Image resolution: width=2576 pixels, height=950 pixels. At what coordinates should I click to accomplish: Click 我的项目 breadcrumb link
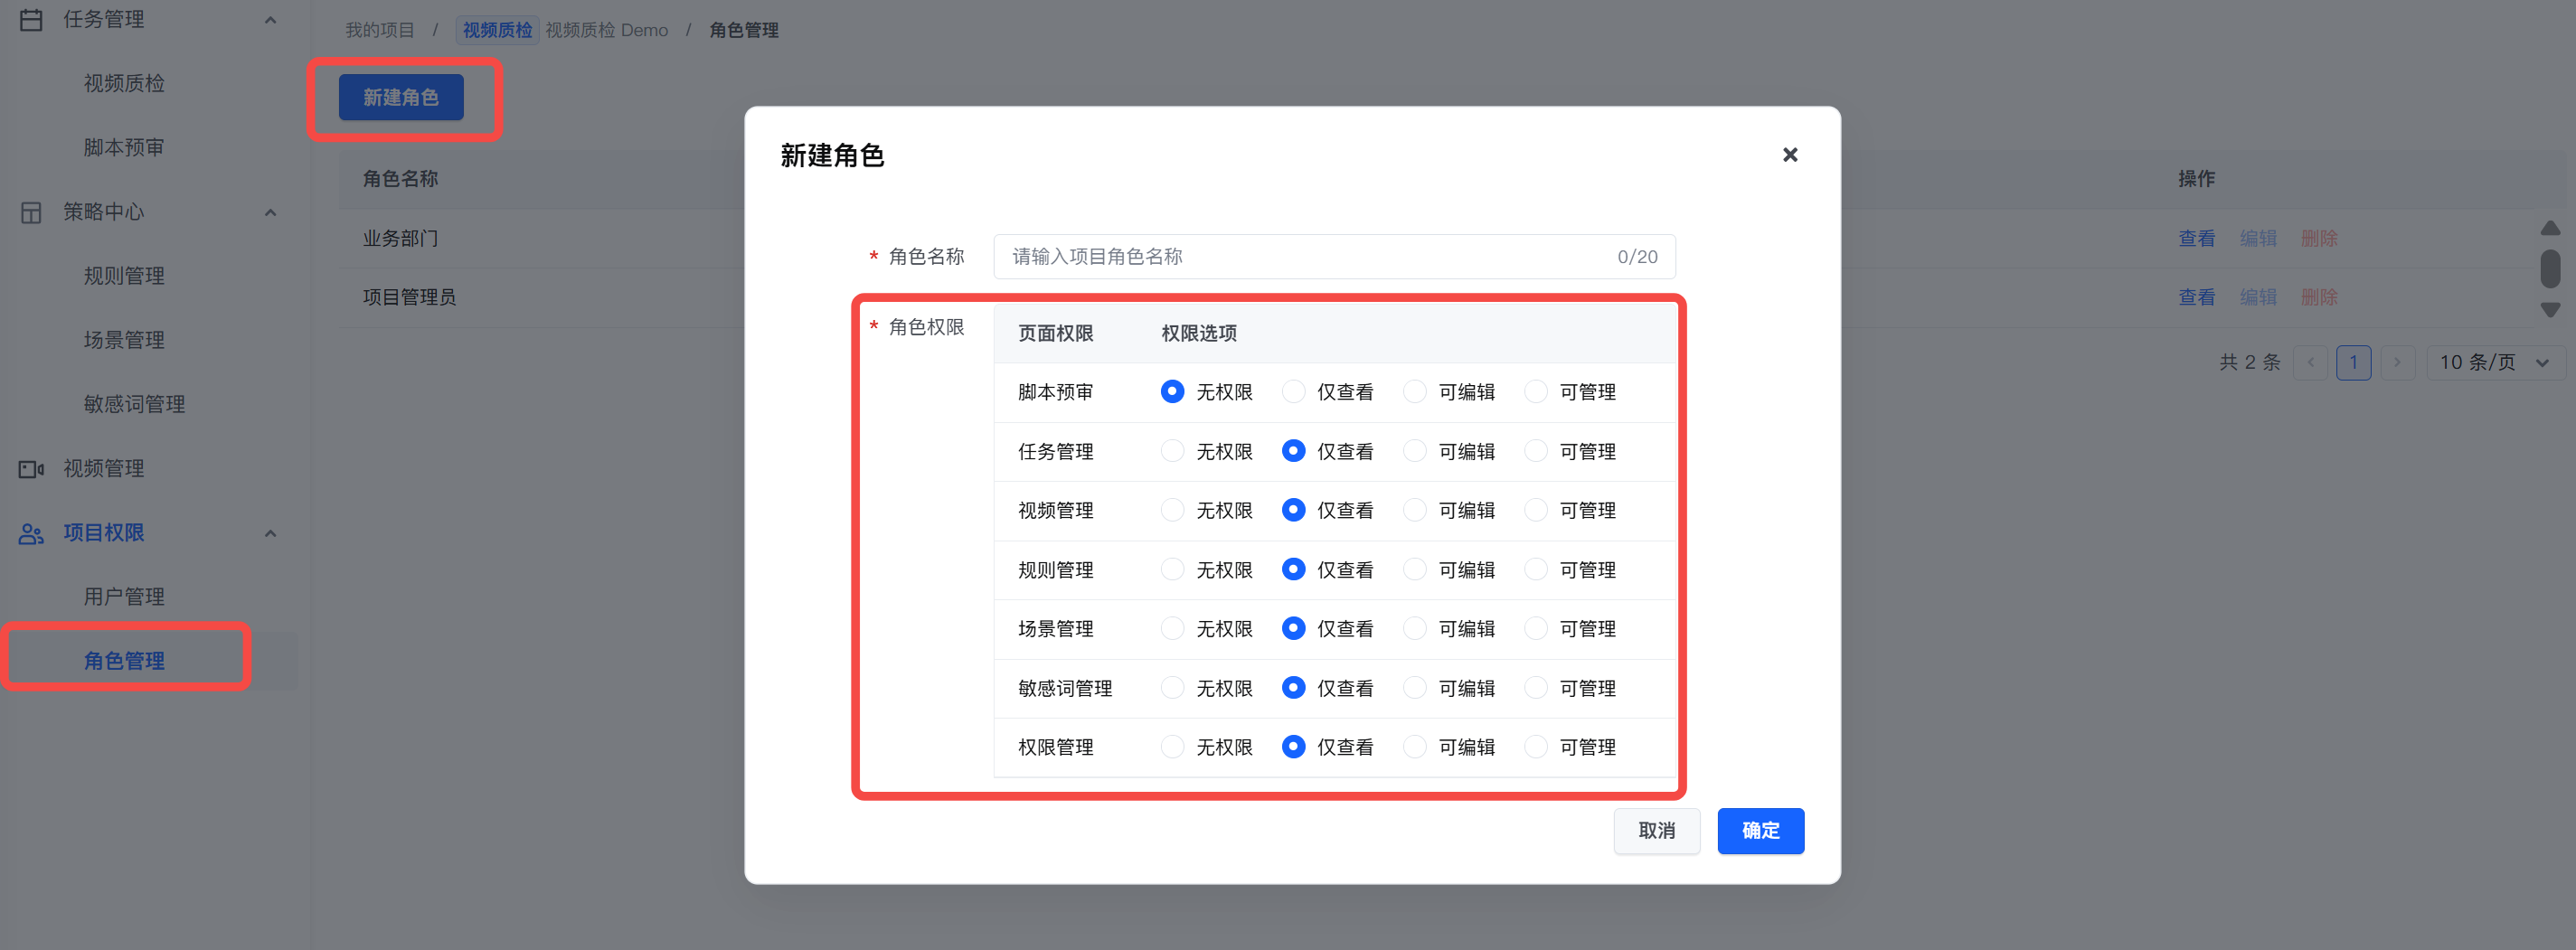click(x=379, y=30)
